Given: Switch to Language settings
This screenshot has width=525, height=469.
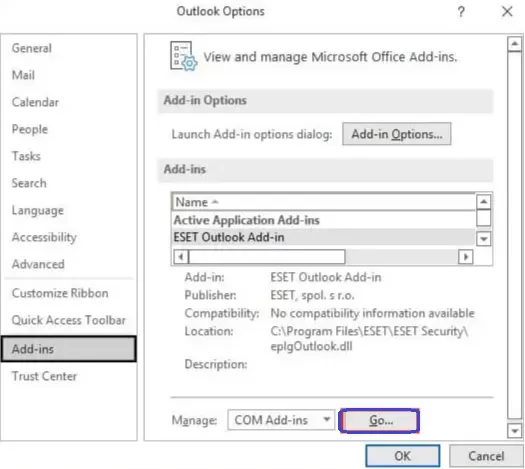Looking at the screenshot, I should coord(38,210).
